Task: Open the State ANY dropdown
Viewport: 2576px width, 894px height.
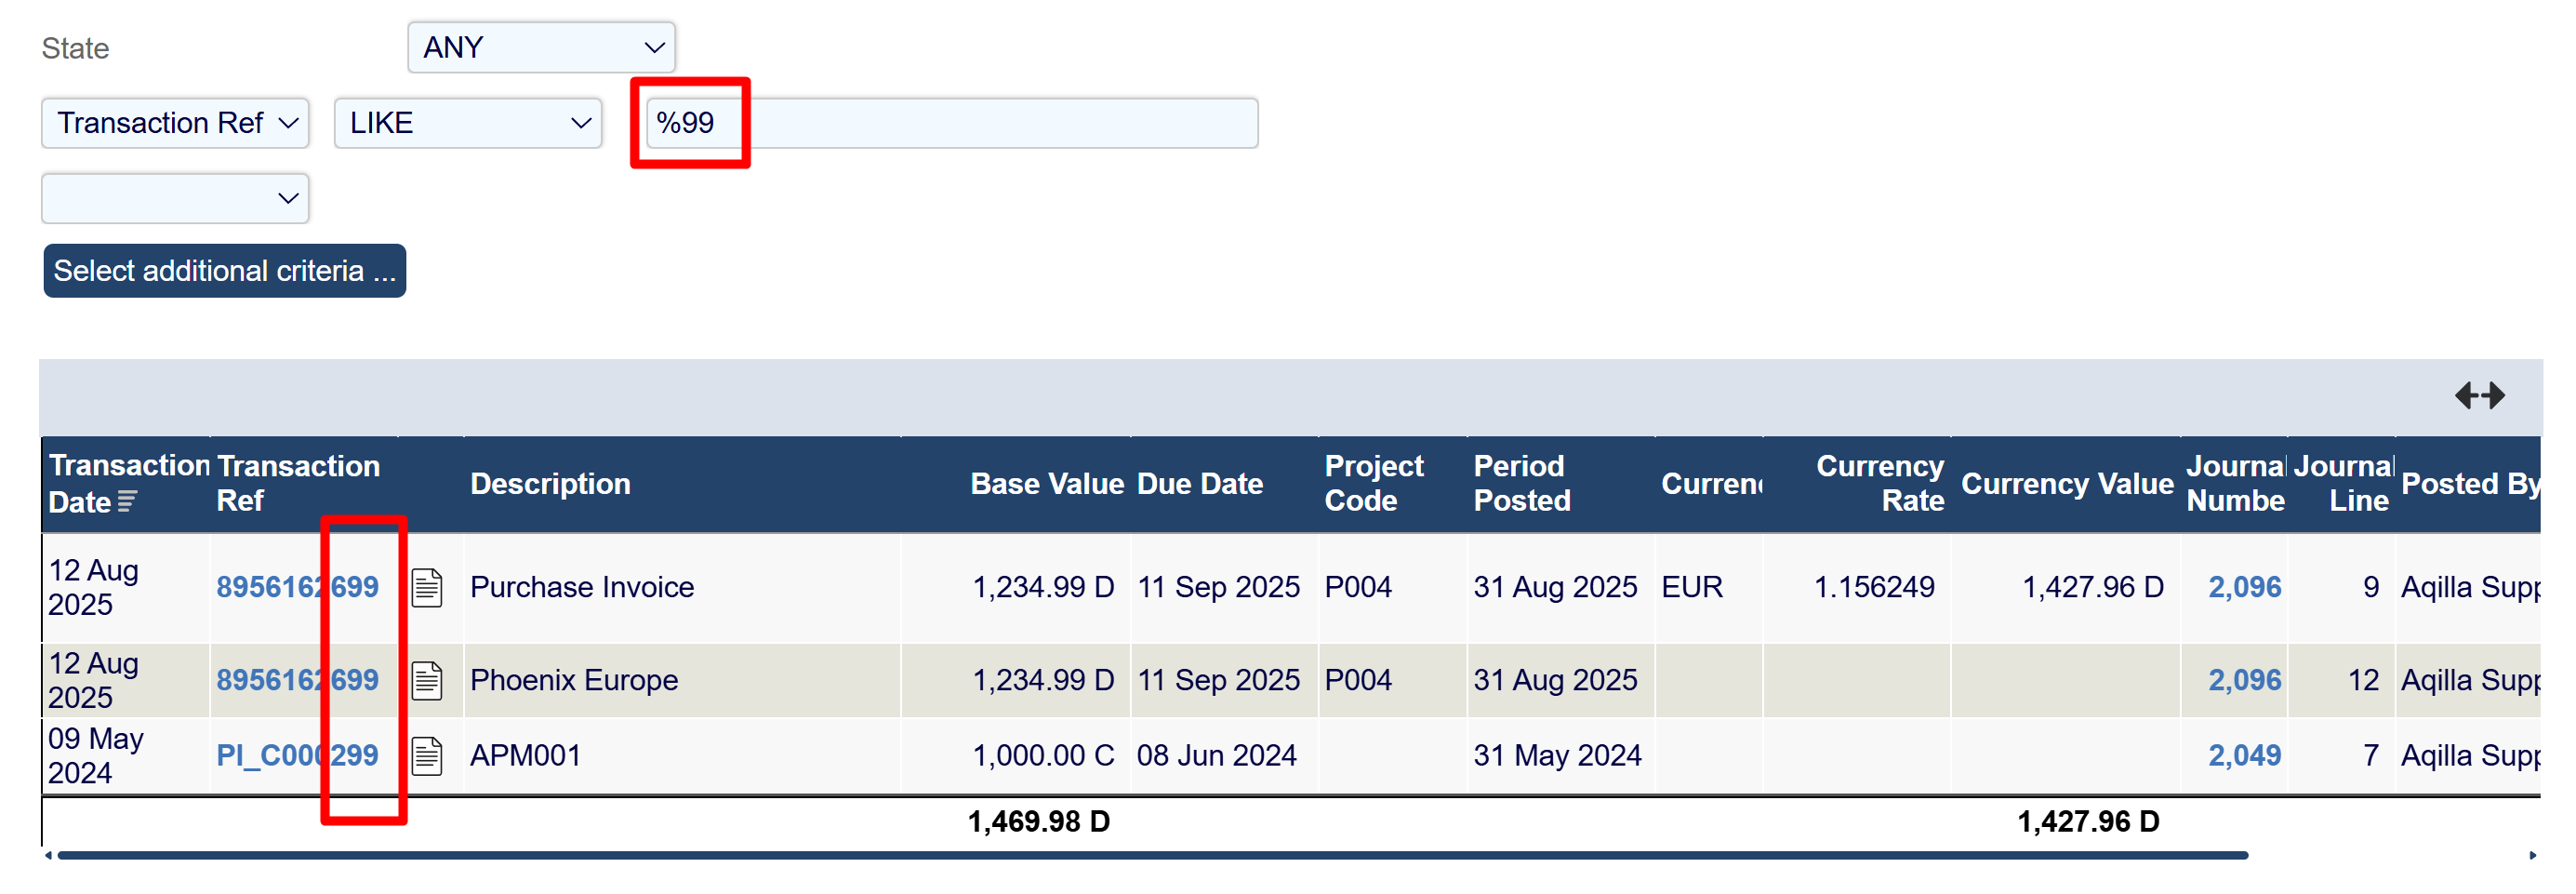Action: click(x=541, y=47)
